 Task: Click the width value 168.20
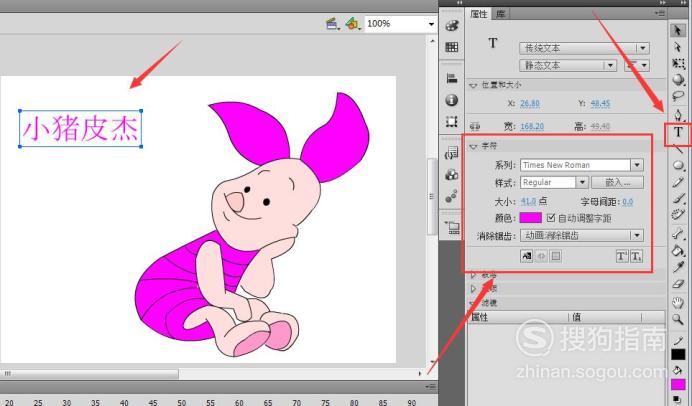click(x=532, y=127)
